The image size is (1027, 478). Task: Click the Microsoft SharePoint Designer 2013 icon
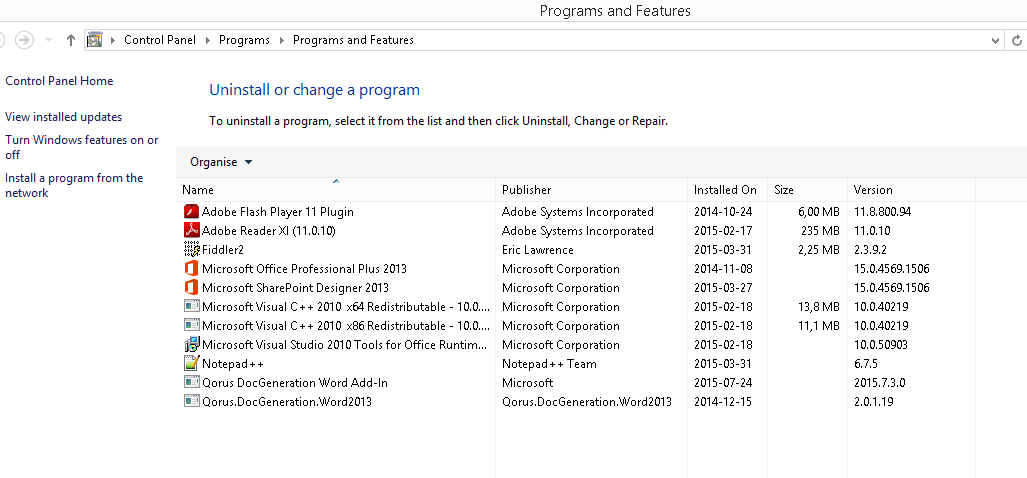pos(191,287)
